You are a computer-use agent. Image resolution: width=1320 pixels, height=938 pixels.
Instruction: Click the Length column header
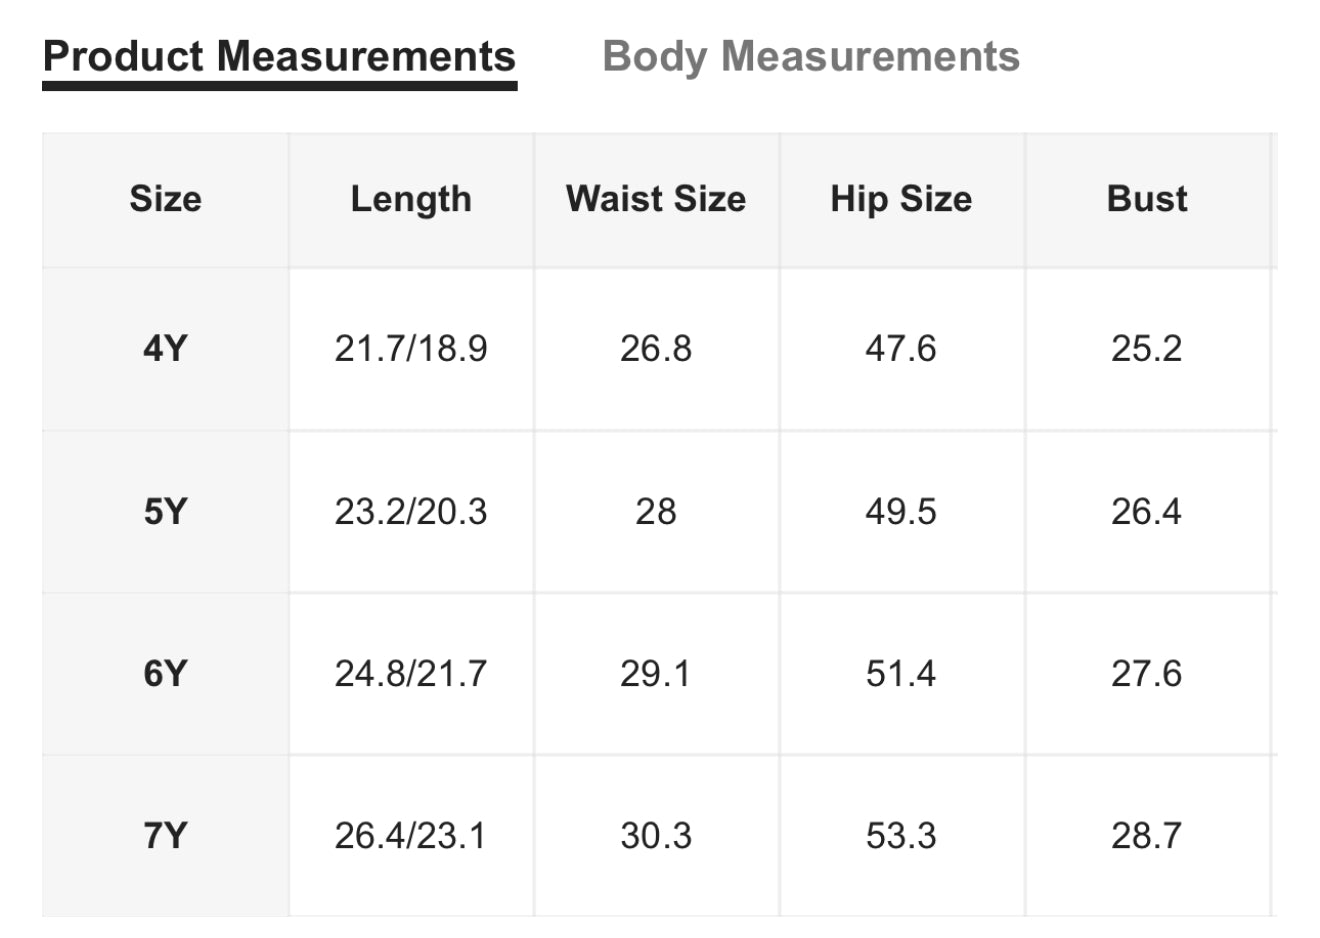[411, 199]
